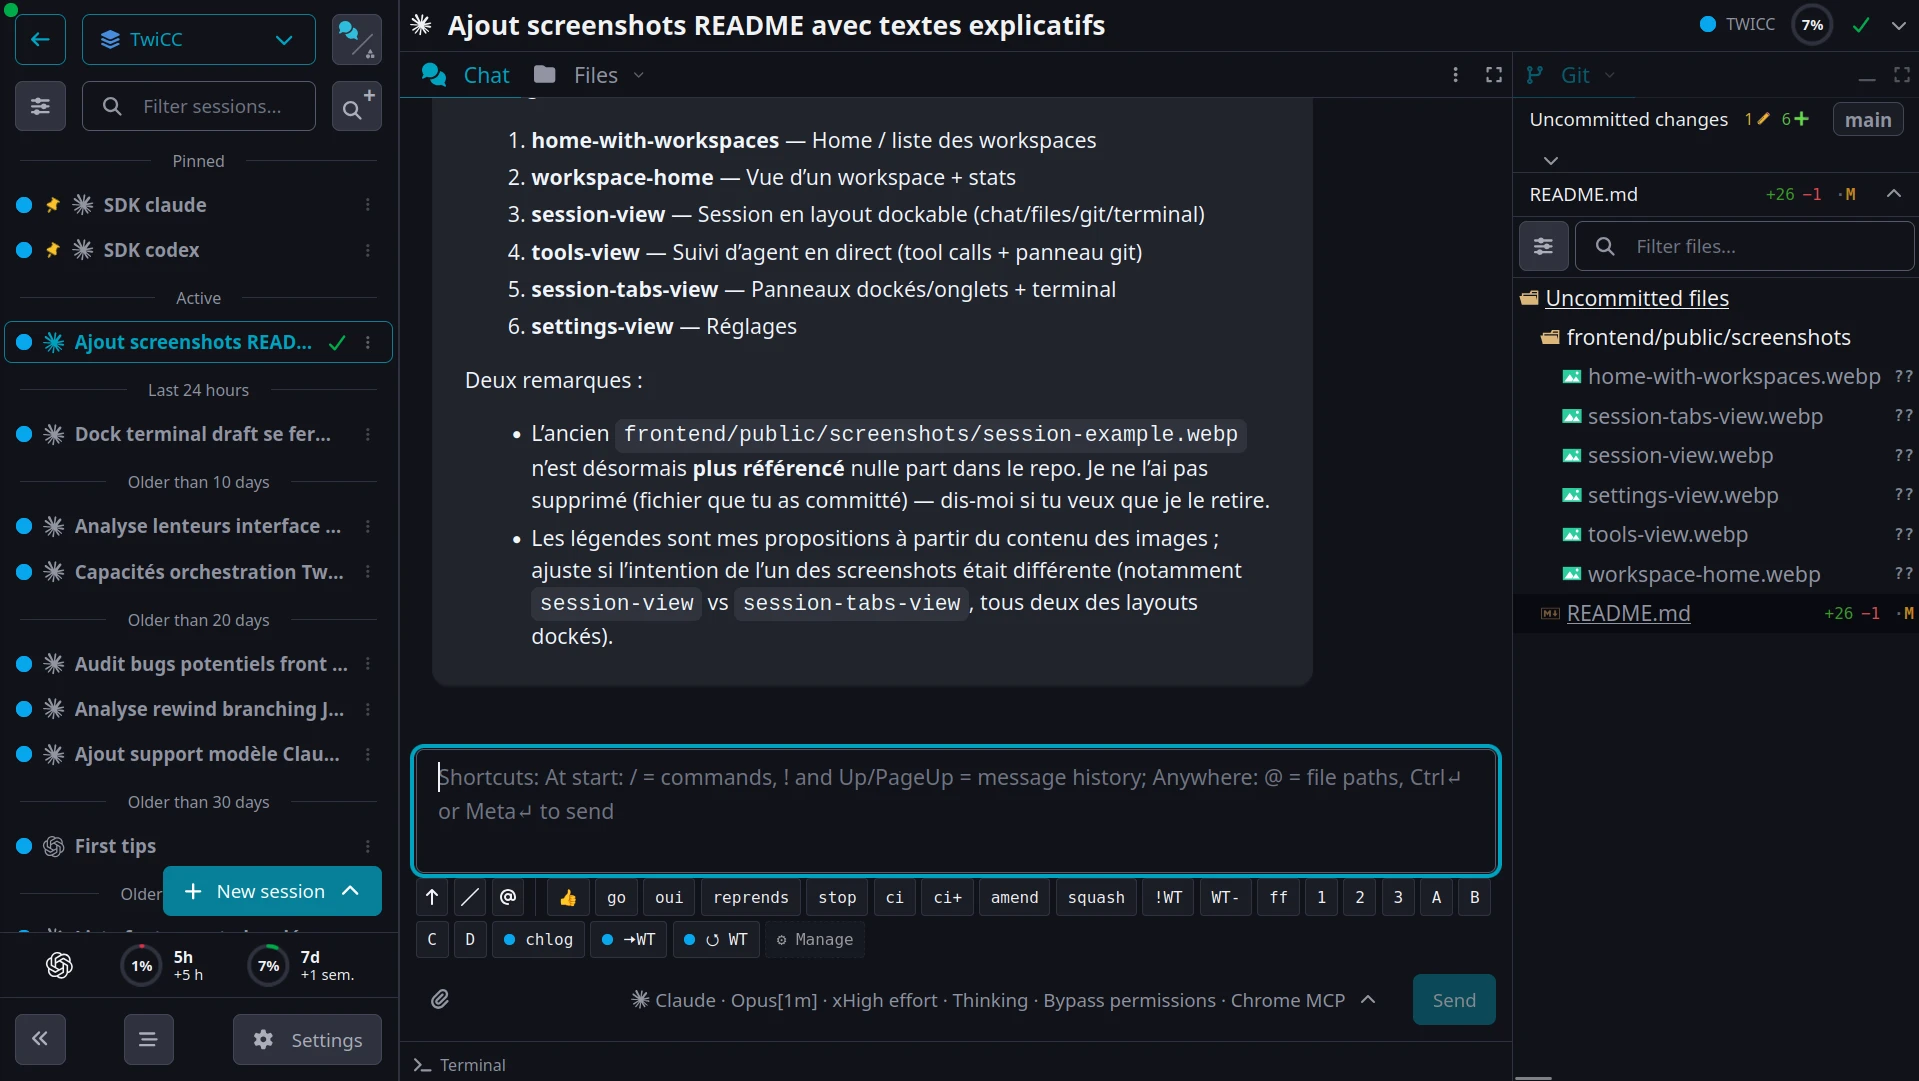This screenshot has height=1081, width=1919.
Task: Open the options menu for Analyse lenteurs interface
Action: [x=368, y=526]
